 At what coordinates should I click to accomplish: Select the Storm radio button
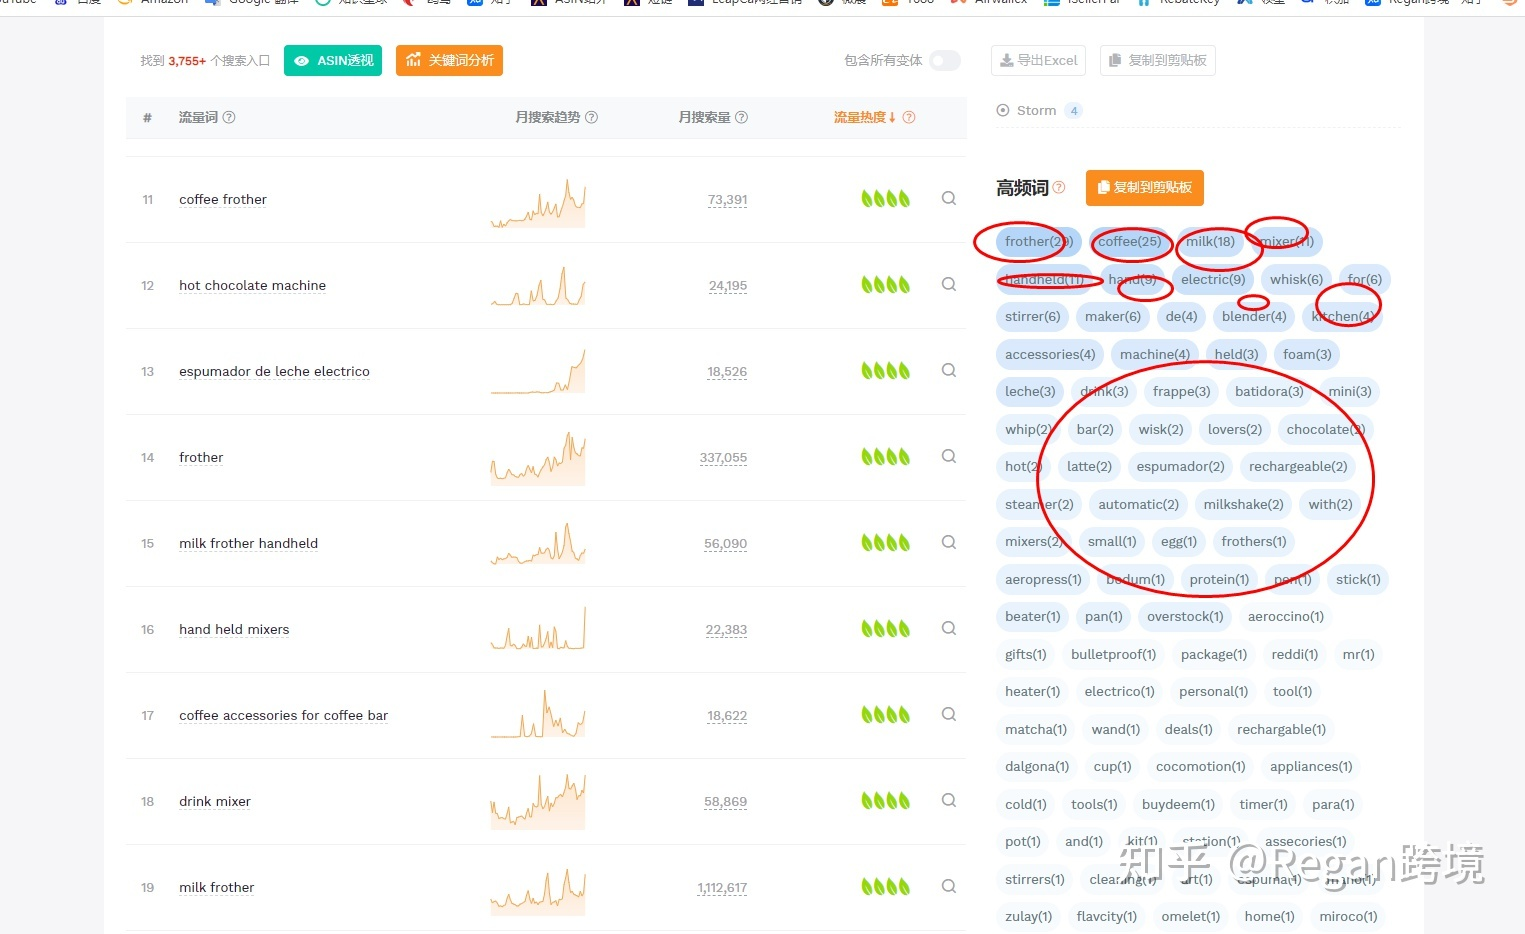tap(1002, 110)
